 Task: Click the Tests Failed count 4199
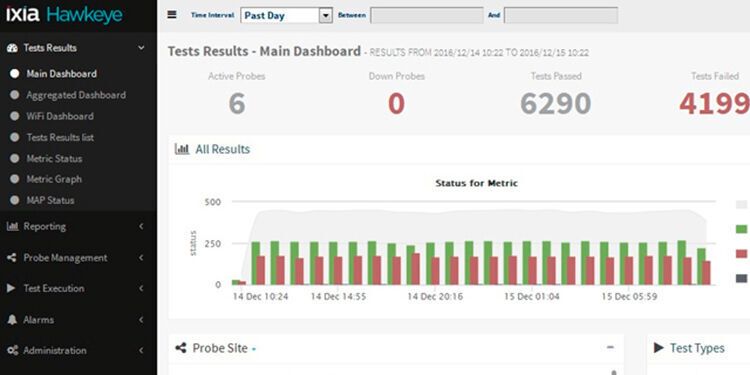(x=715, y=103)
